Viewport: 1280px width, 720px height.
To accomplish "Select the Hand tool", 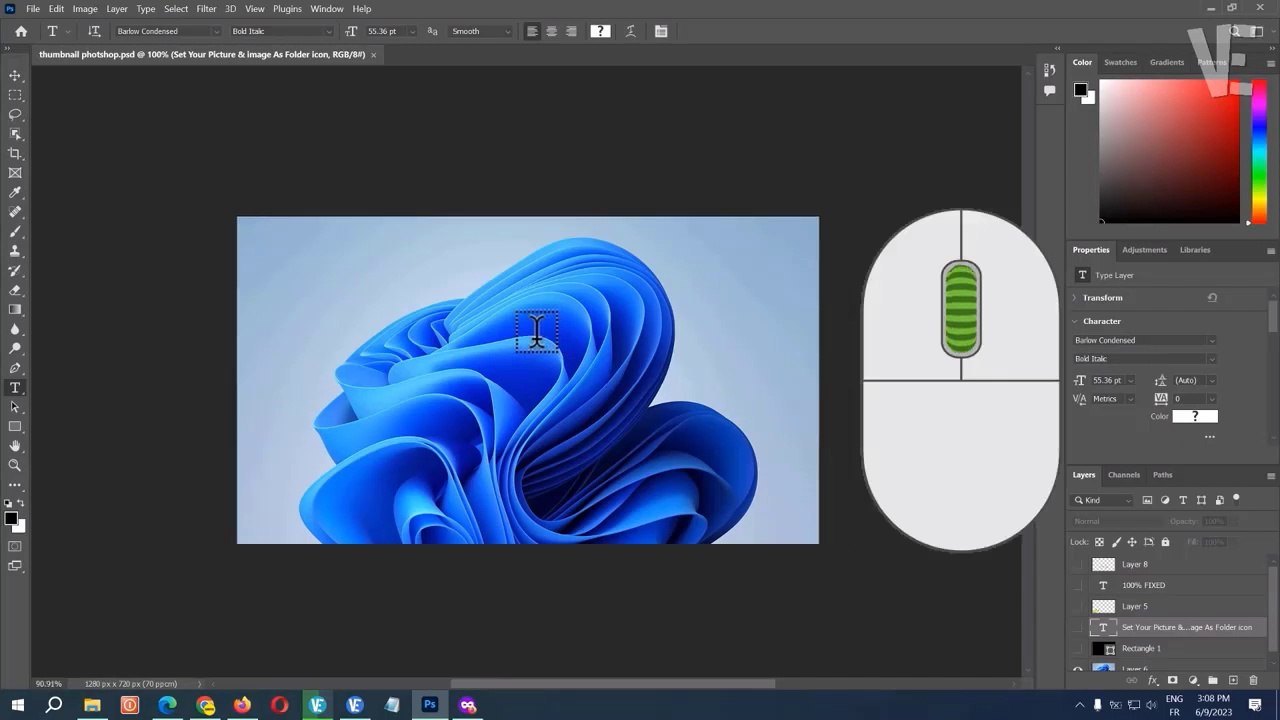I will tap(15, 446).
